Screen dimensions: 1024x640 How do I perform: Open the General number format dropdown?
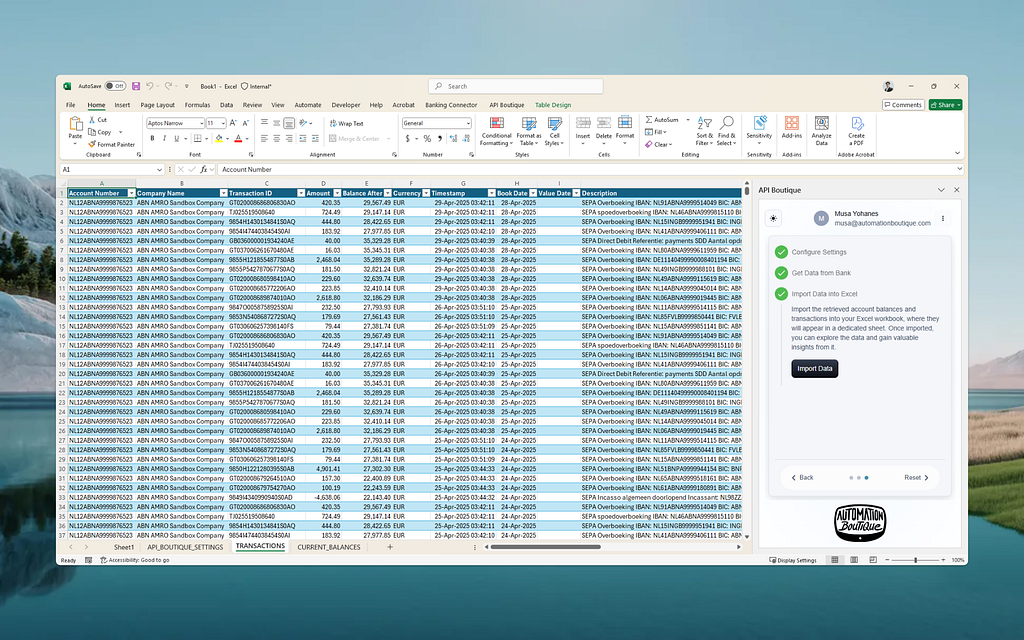pos(468,123)
